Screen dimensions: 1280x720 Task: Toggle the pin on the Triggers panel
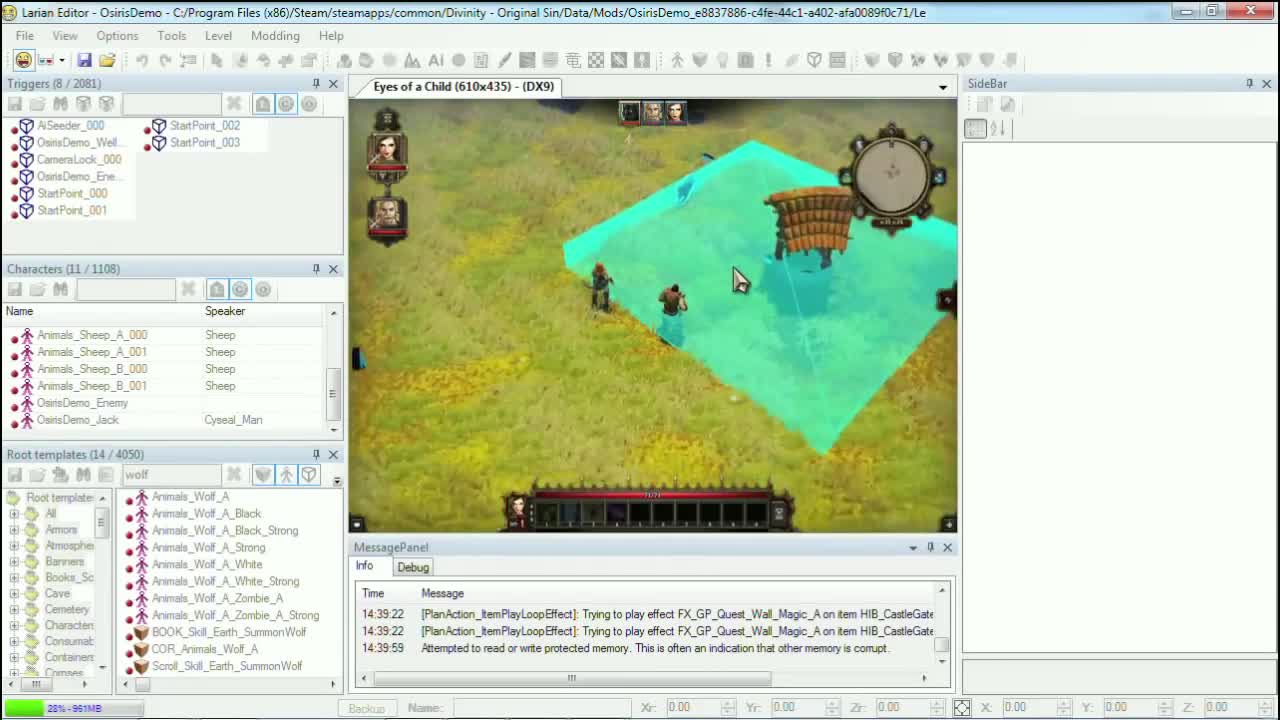pos(315,84)
